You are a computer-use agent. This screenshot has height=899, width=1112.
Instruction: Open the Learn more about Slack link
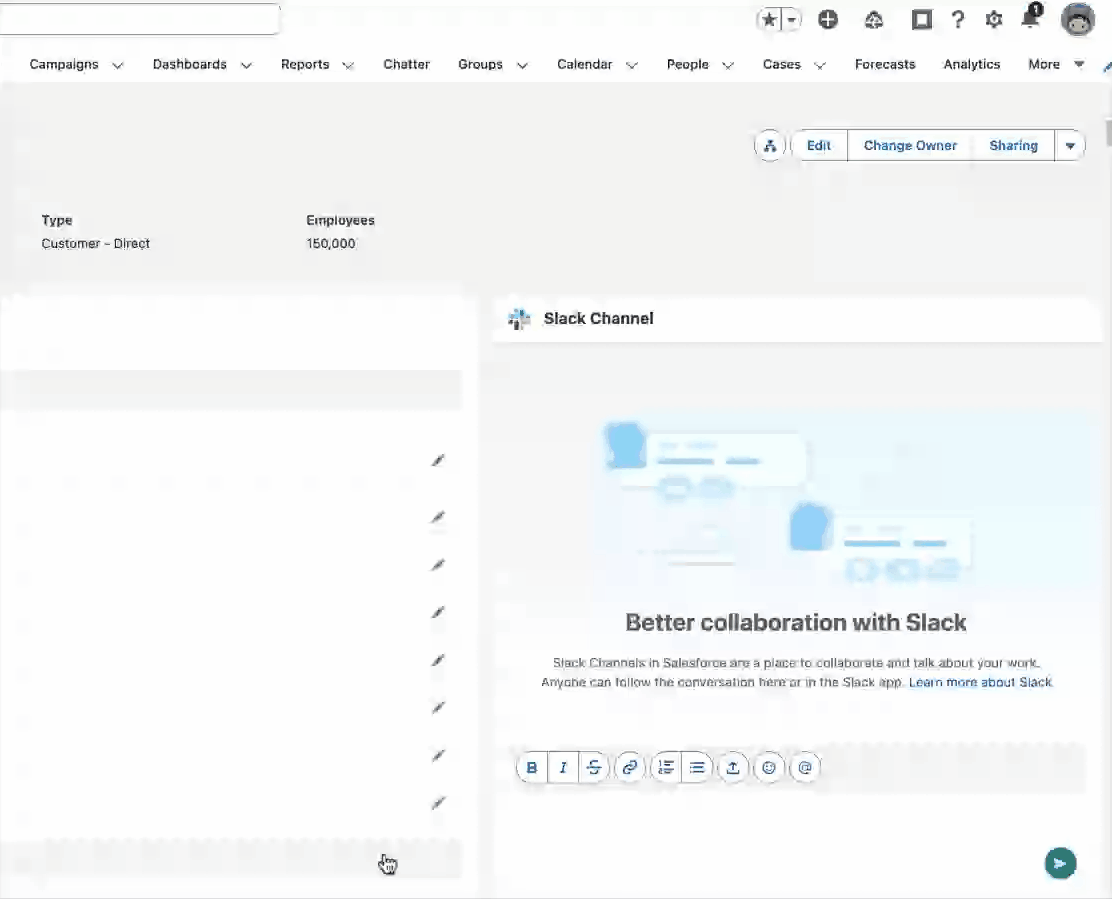(x=980, y=682)
